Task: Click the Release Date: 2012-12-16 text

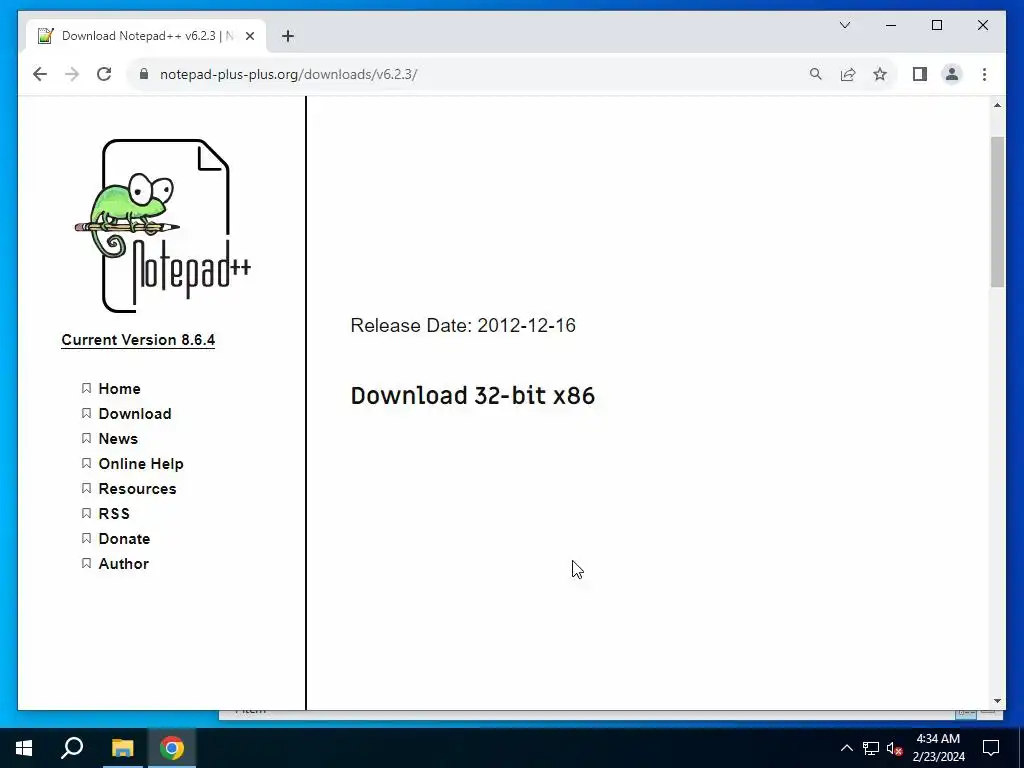Action: 463,325
